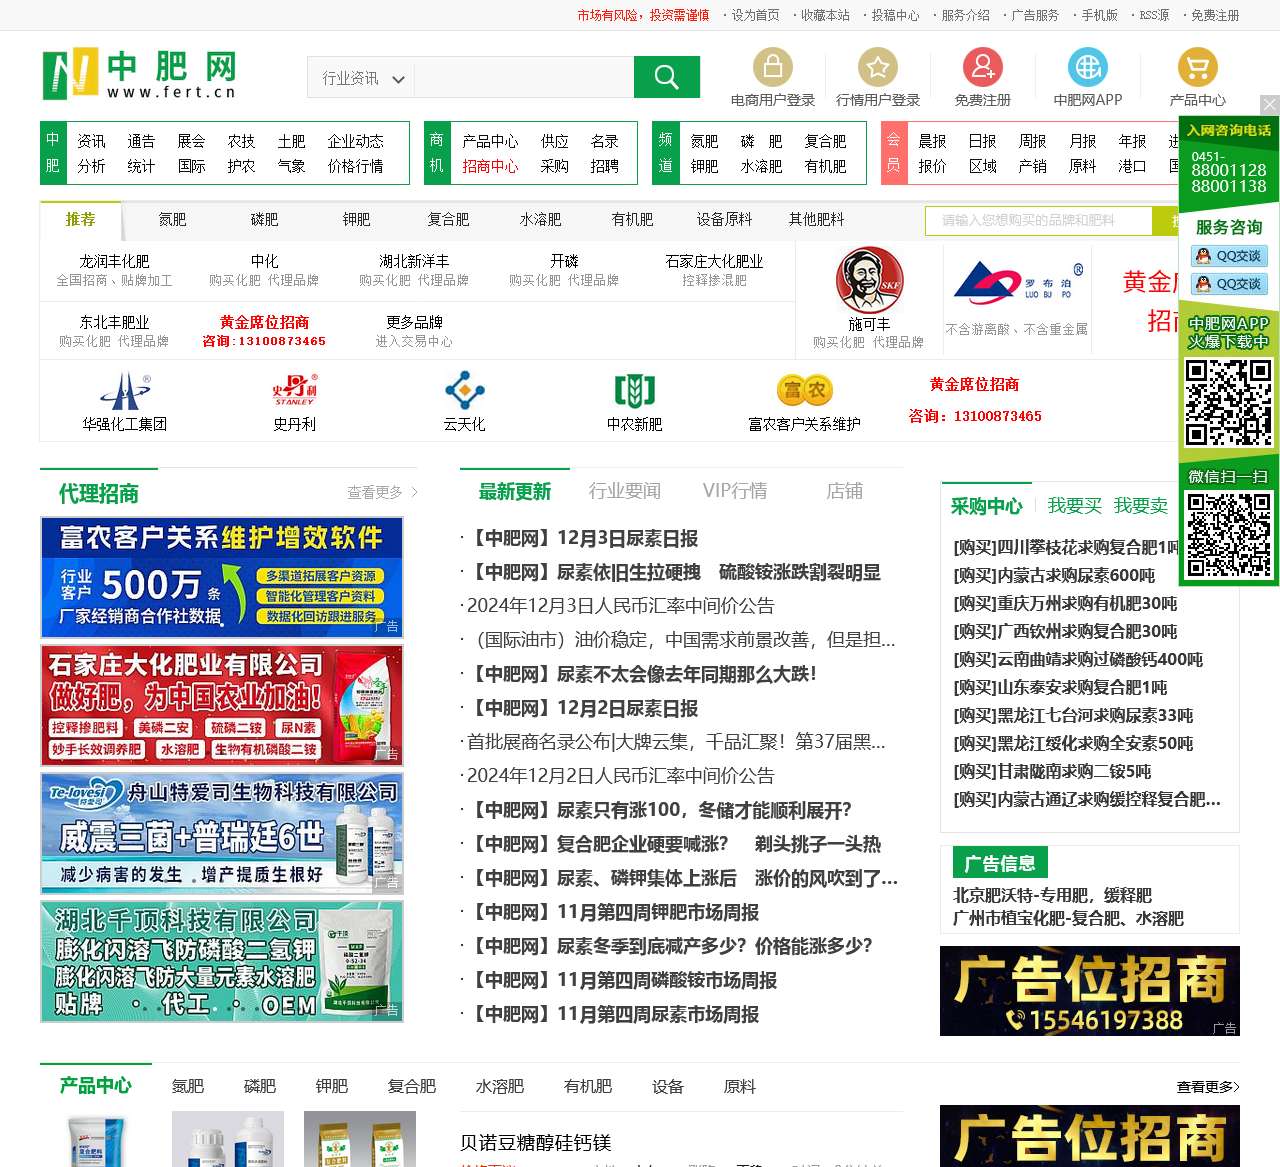Open the 湖北千顶科技有限公司 banner
The height and width of the screenshot is (1167, 1280).
(x=222, y=962)
